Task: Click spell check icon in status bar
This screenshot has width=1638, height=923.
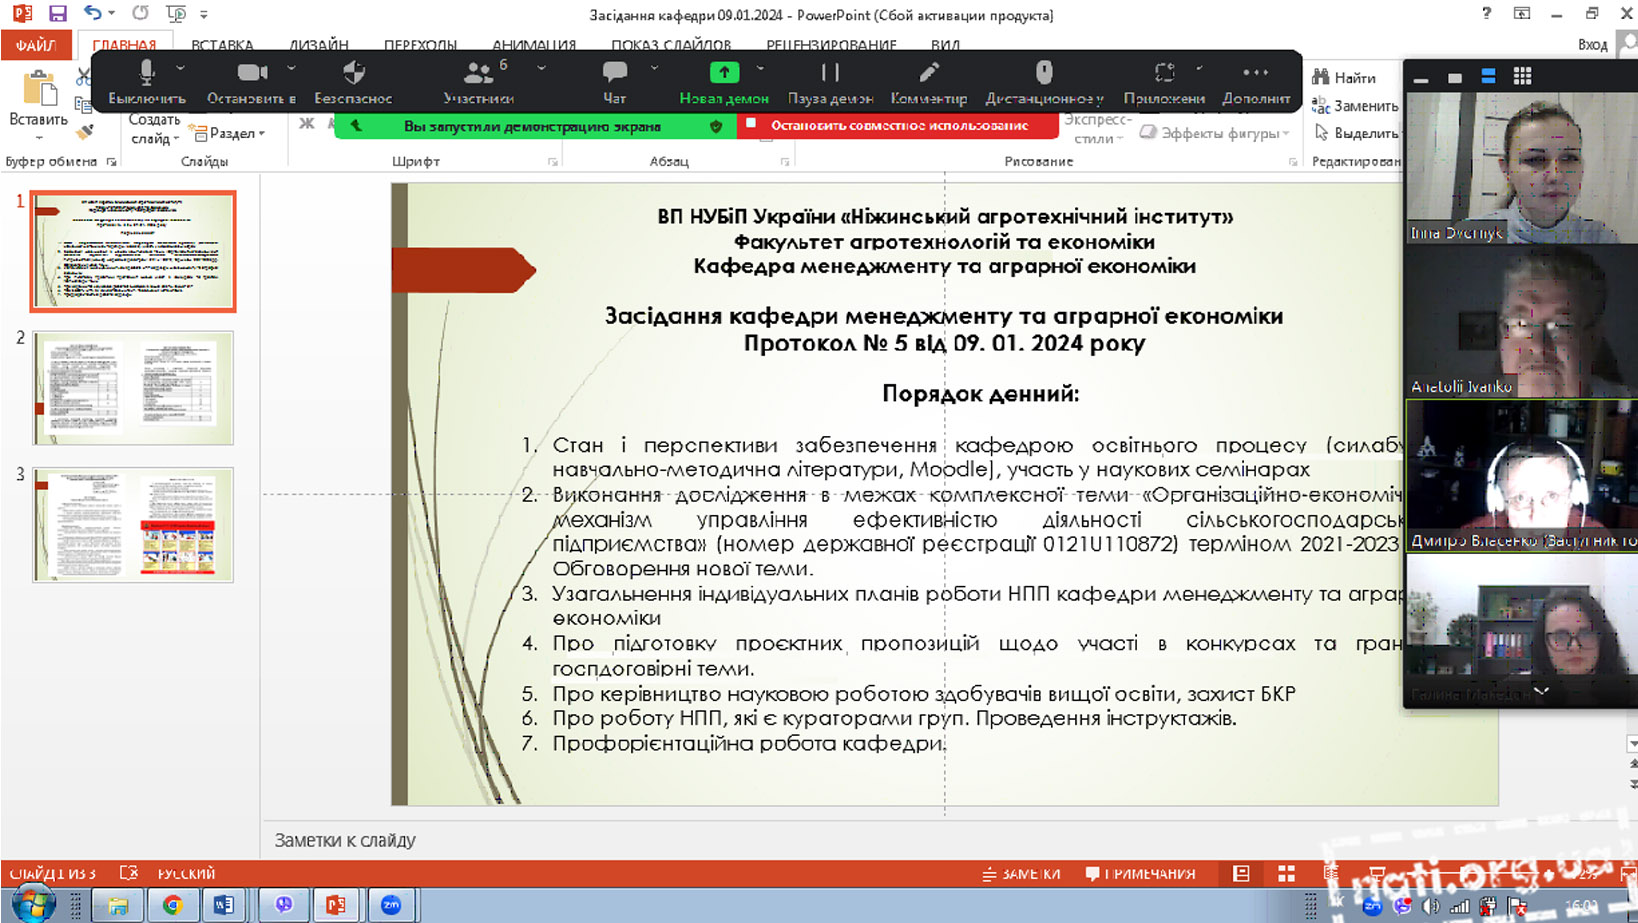Action: point(128,873)
